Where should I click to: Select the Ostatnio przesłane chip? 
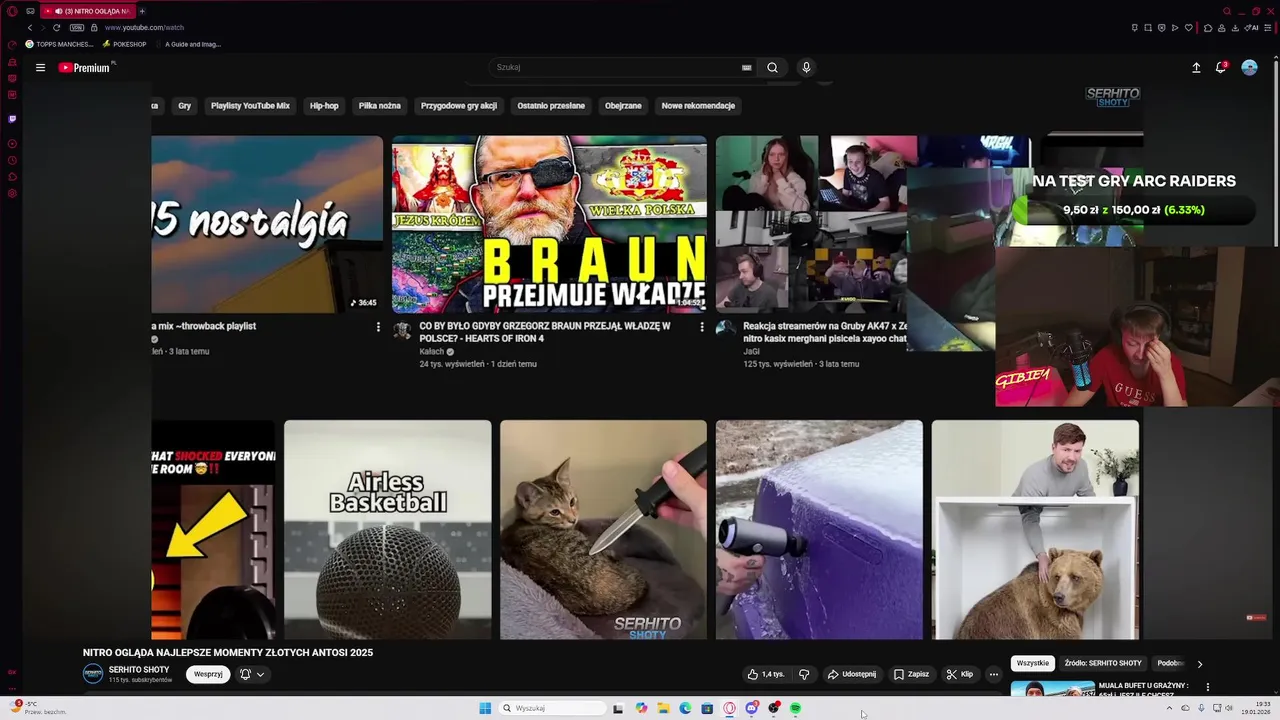(x=551, y=106)
